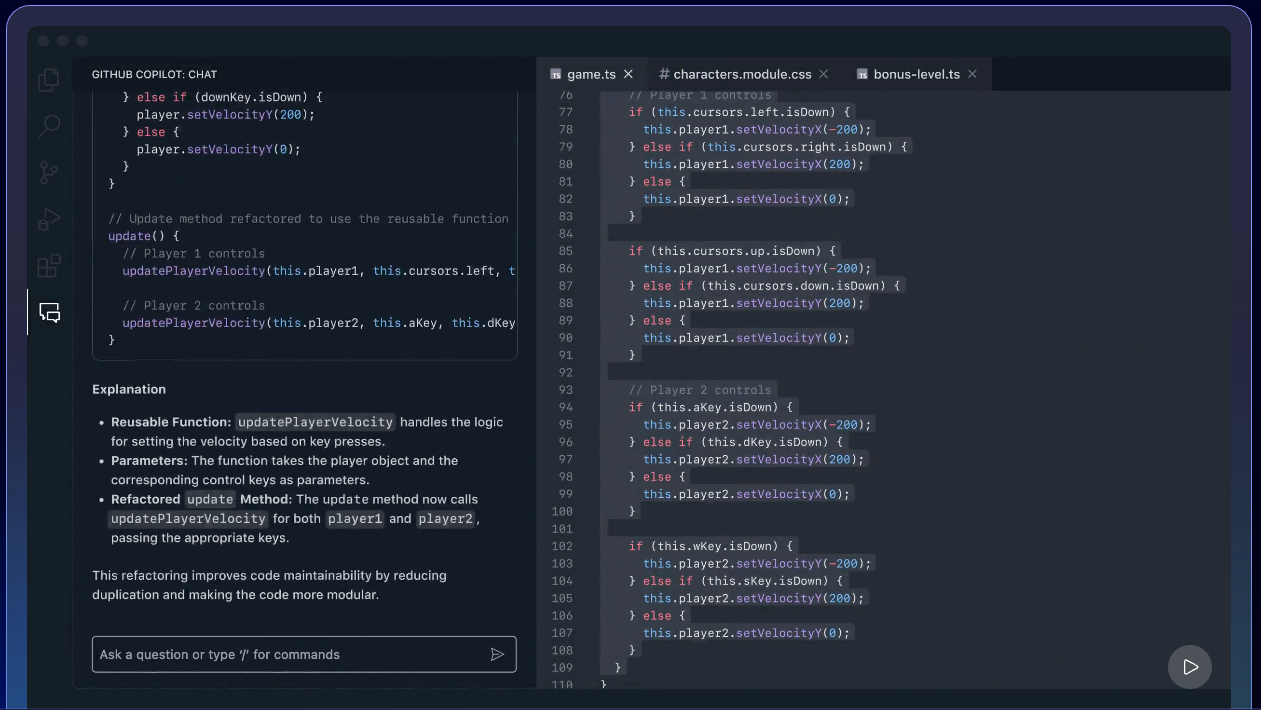Click line number 85 in the gutter
This screenshot has height=710, width=1261.
click(x=566, y=251)
